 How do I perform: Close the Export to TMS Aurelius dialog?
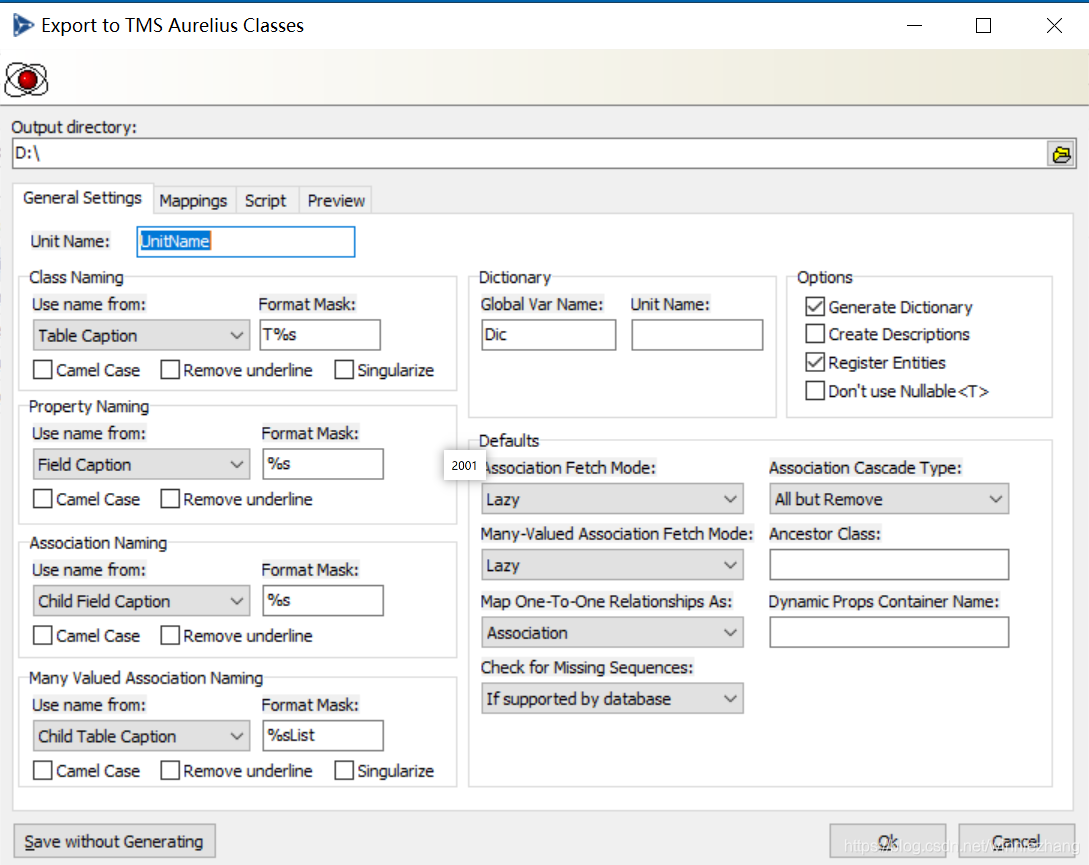click(x=1054, y=26)
